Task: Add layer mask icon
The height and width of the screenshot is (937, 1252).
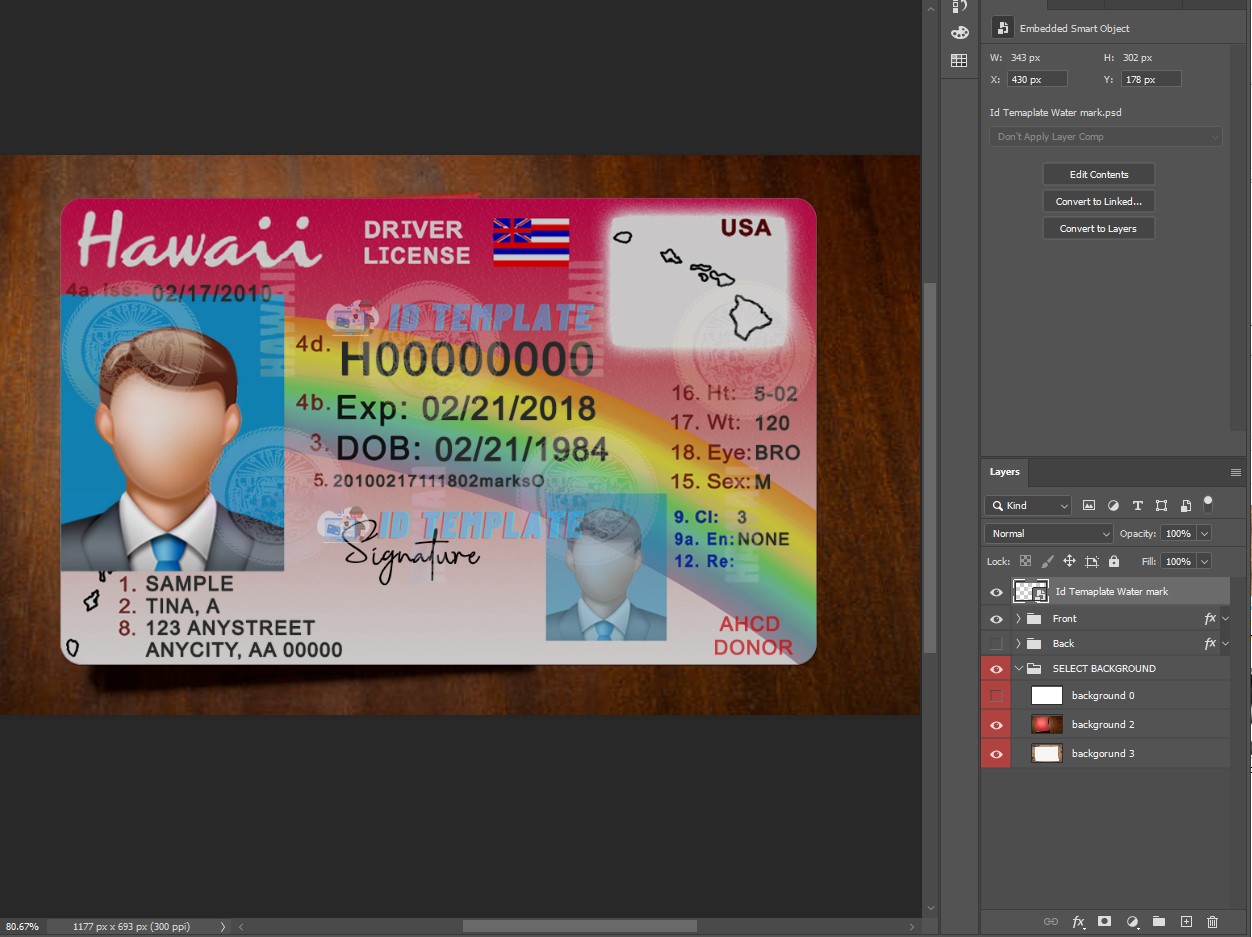Action: point(1105,922)
